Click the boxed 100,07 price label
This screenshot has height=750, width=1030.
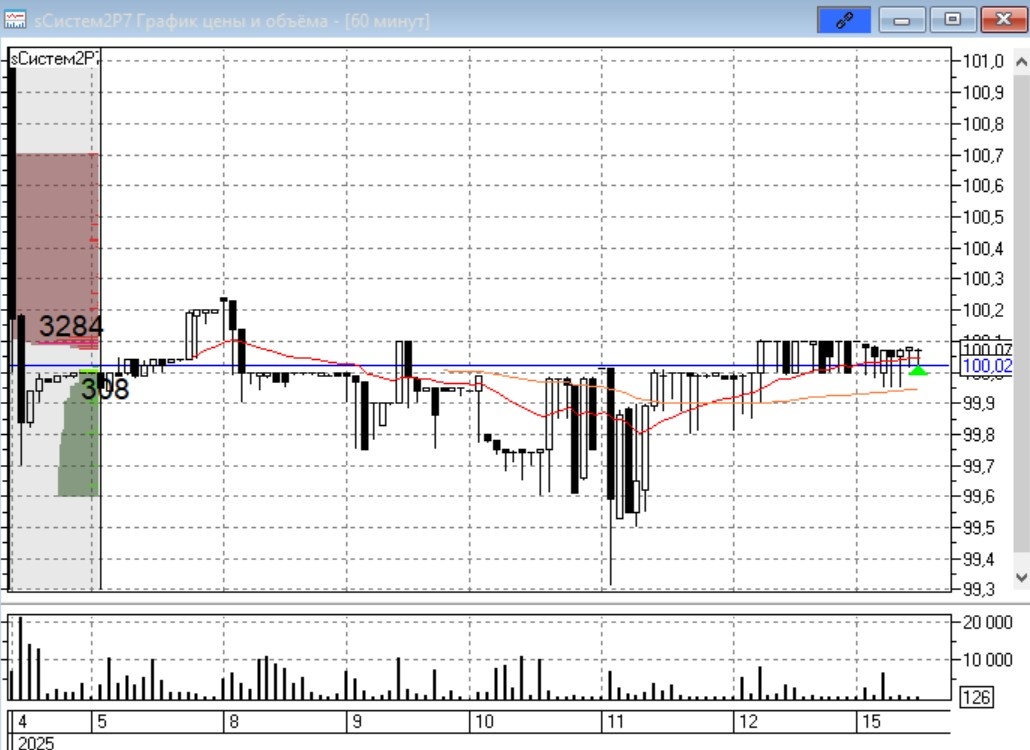coord(987,349)
